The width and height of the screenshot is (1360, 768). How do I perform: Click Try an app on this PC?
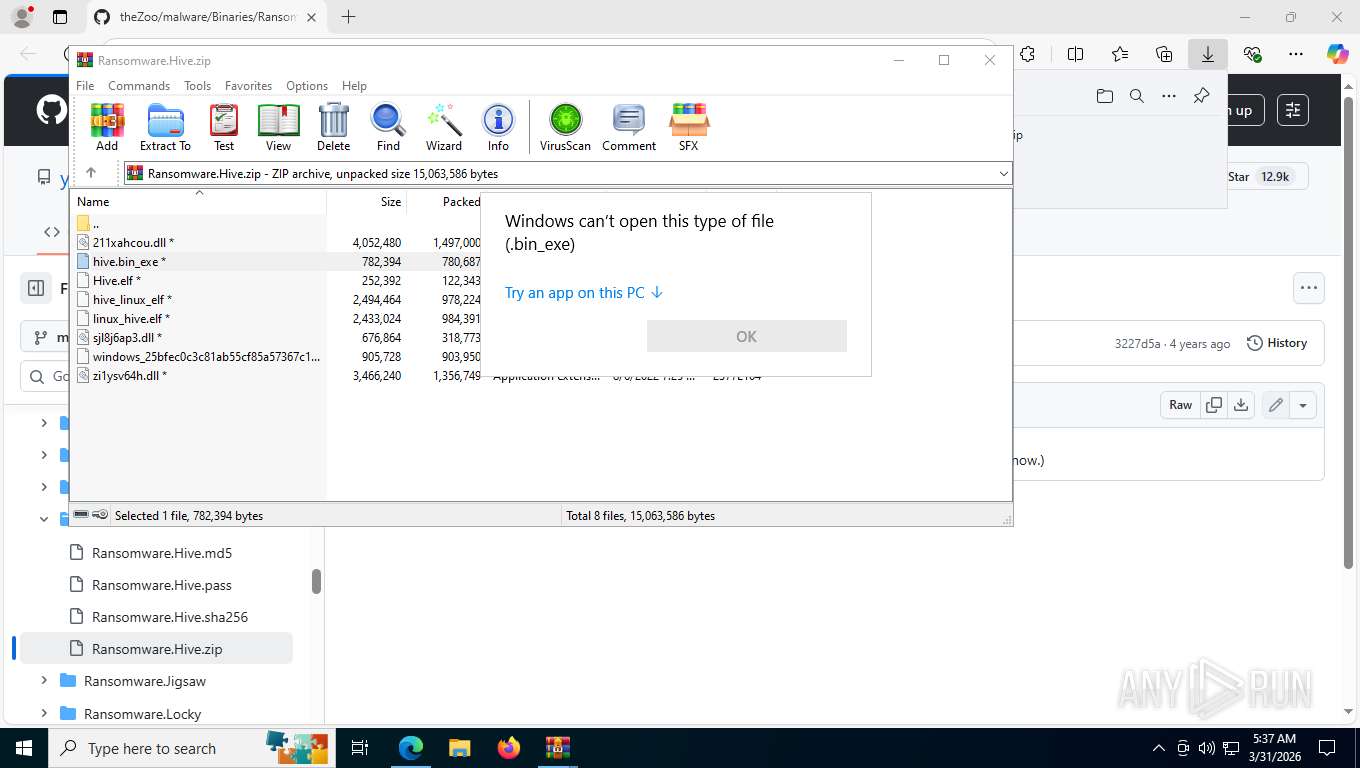[x=584, y=293]
